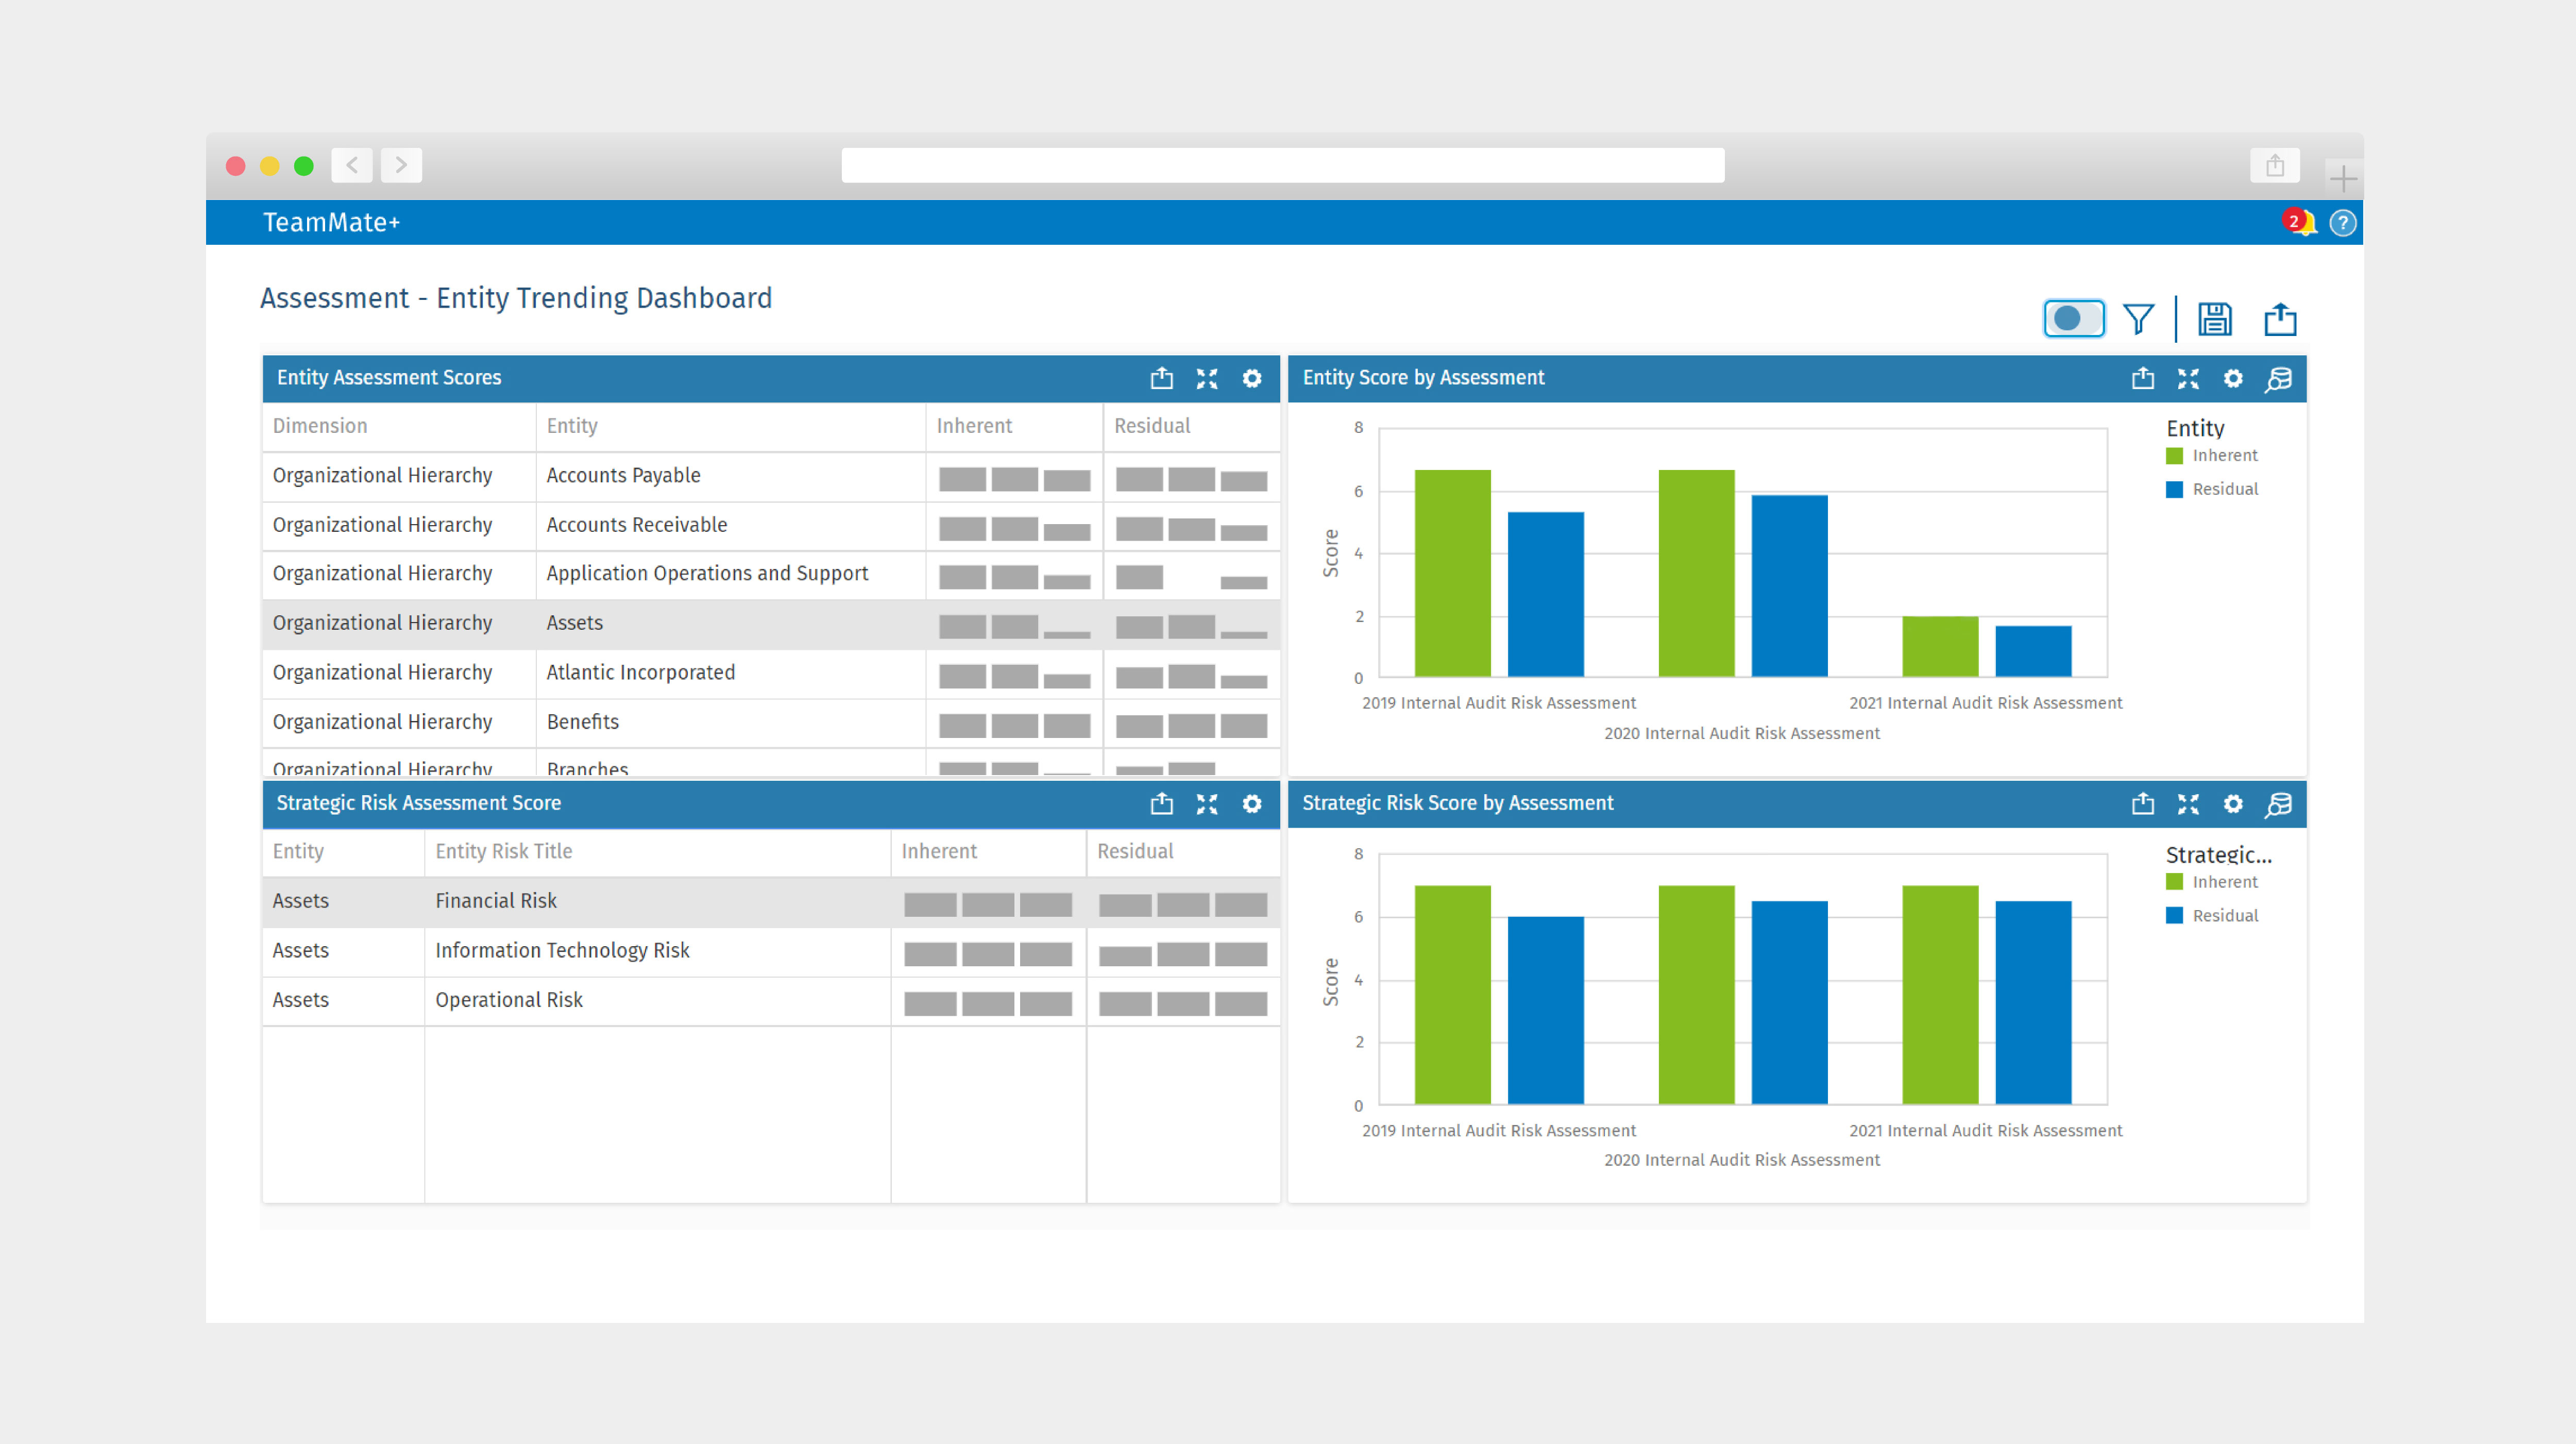Select the Accounts Payable row
2576x1444 pixels.
point(623,476)
